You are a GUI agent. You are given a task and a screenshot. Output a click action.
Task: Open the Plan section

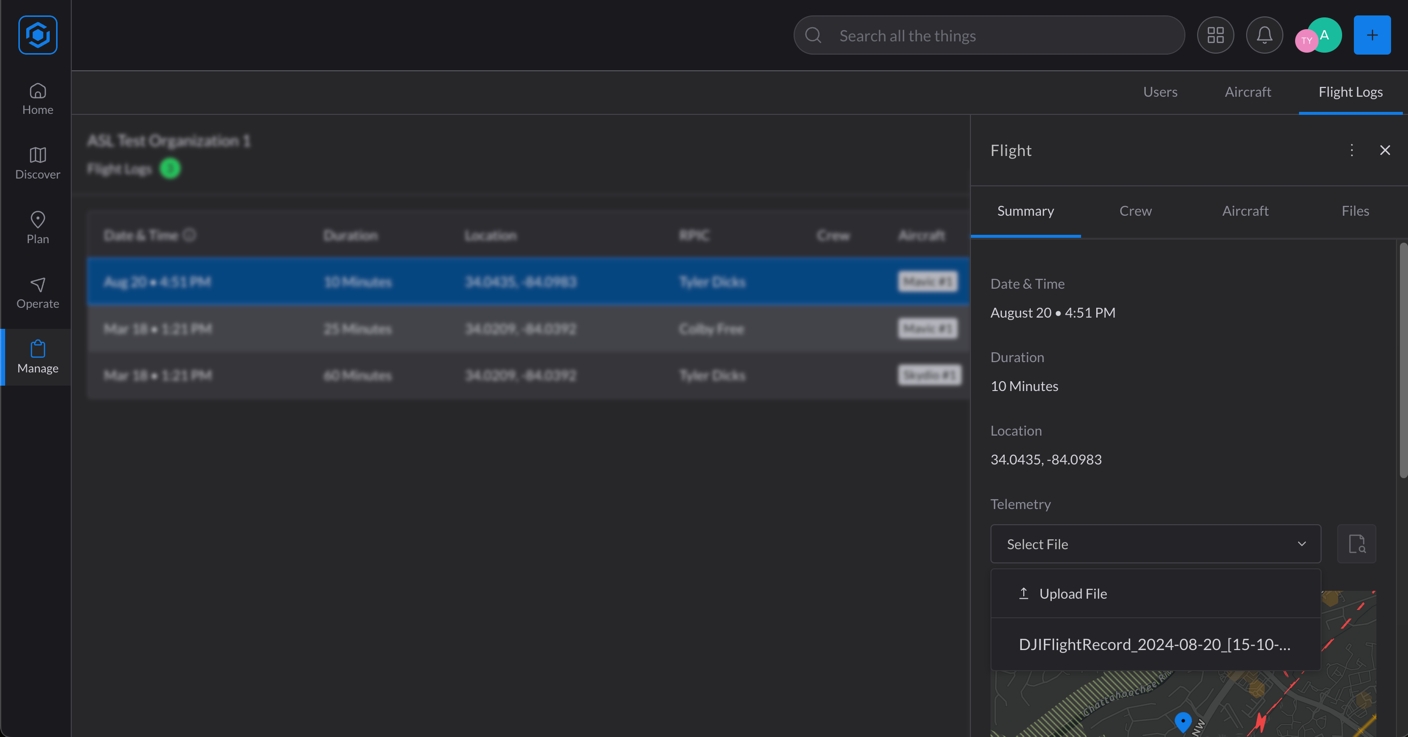37,227
